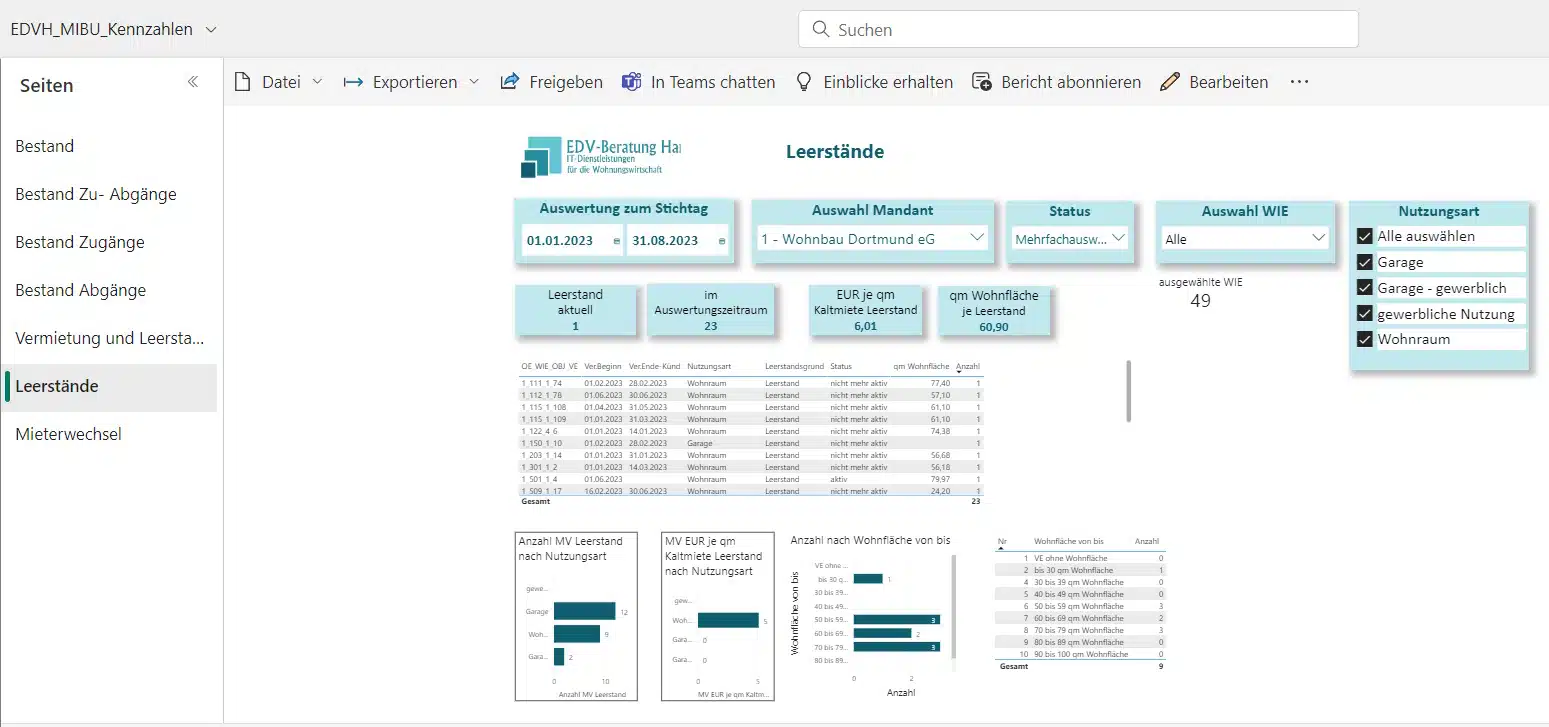Uncheck the Wohnraum checkbox
This screenshot has width=1549, height=727.
point(1364,339)
